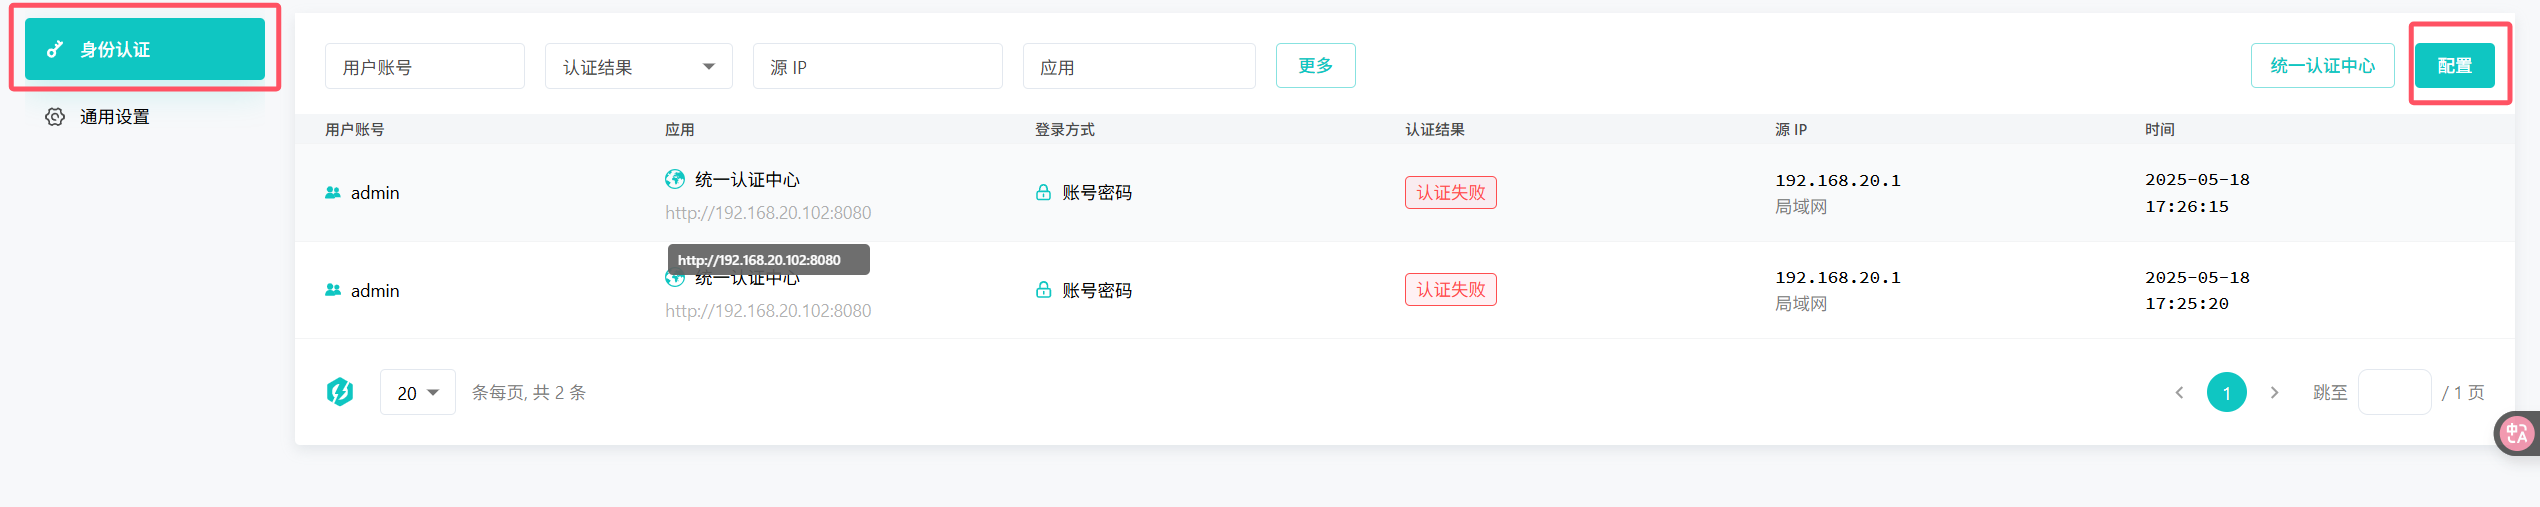Click the lock icon in the first row
Viewport: 2540px width, 507px height.
coord(1043,192)
